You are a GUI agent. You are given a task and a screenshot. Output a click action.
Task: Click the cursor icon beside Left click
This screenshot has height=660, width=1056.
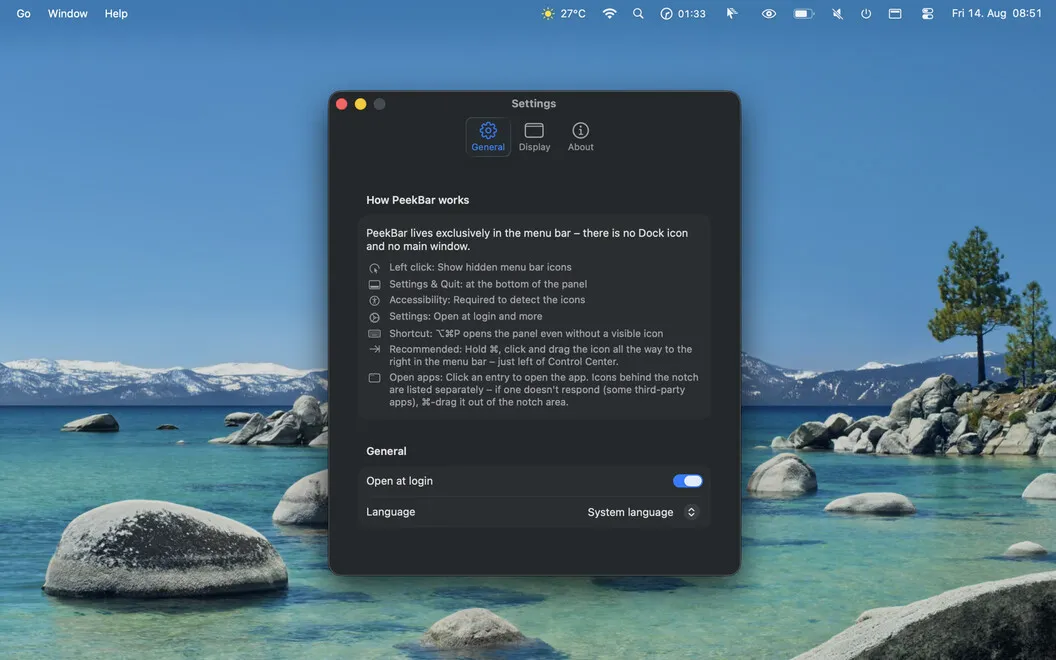[374, 268]
